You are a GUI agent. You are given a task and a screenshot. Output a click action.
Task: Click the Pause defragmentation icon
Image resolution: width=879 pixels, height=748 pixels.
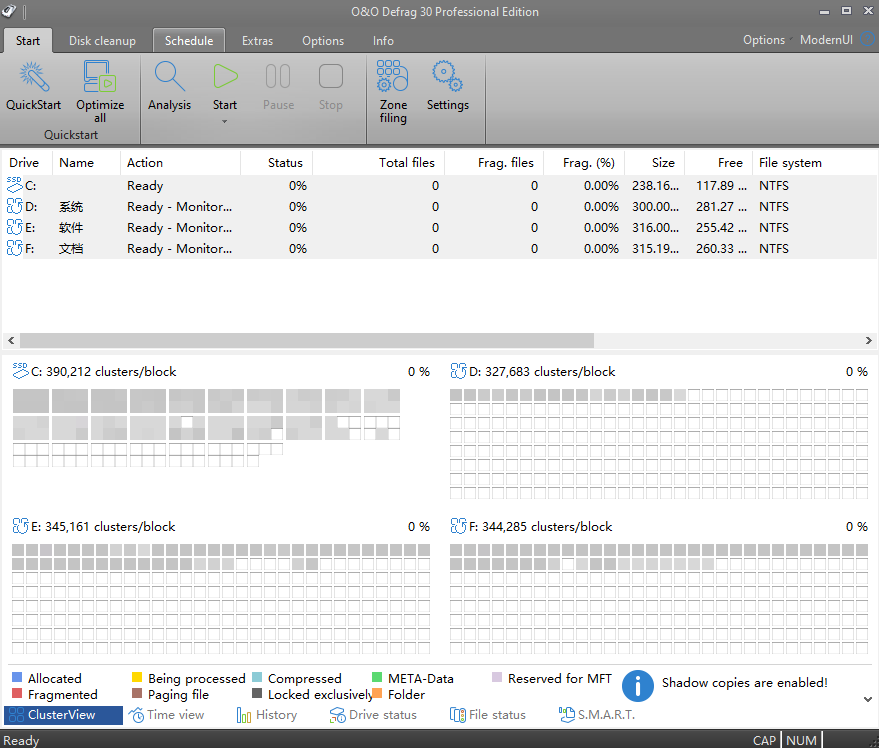click(278, 76)
